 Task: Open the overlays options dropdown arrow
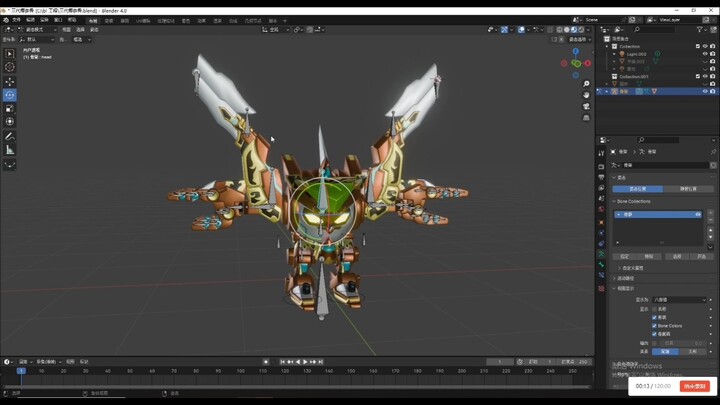(528, 29)
